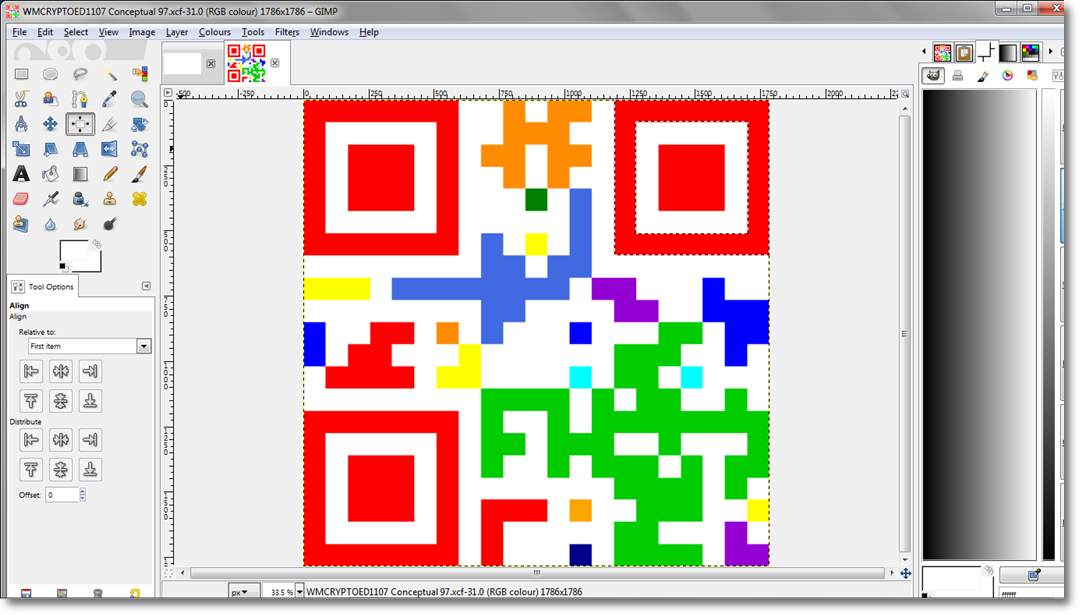
Task: Open the Layer menu
Action: 176,32
